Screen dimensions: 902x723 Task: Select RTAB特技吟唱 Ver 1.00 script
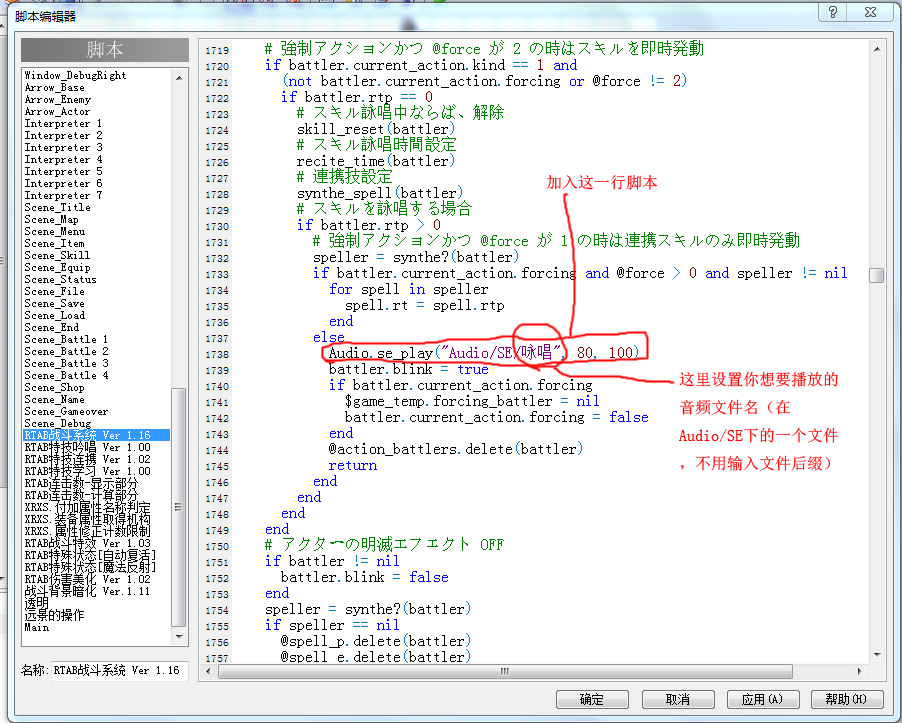coord(87,447)
